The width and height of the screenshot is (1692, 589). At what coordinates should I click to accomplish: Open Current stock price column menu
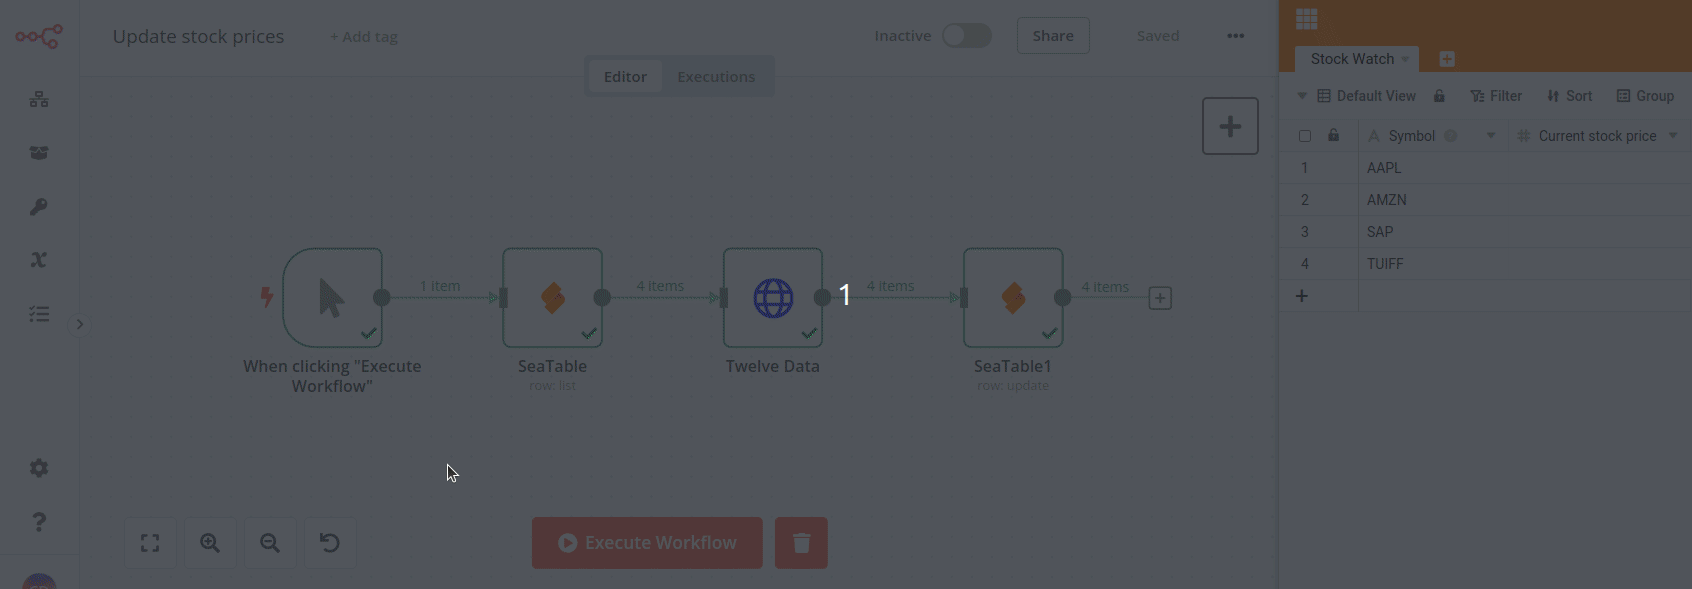tap(1673, 136)
